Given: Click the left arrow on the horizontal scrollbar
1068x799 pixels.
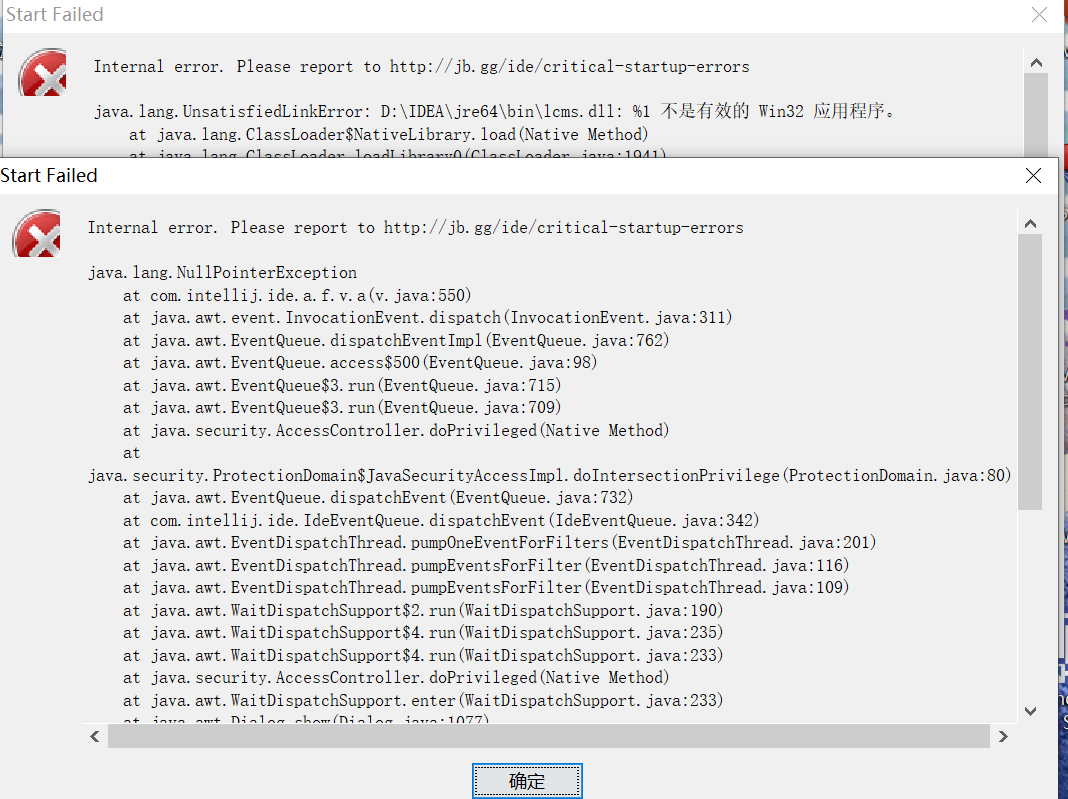Looking at the screenshot, I should [x=94, y=736].
